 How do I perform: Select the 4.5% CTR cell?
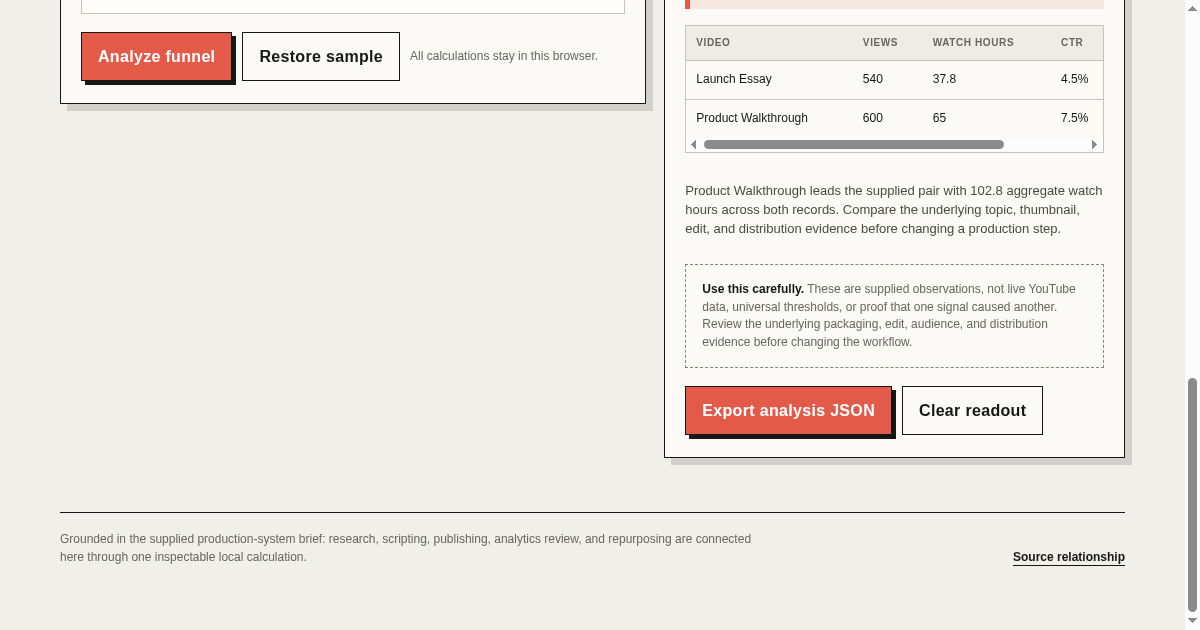tap(1077, 79)
